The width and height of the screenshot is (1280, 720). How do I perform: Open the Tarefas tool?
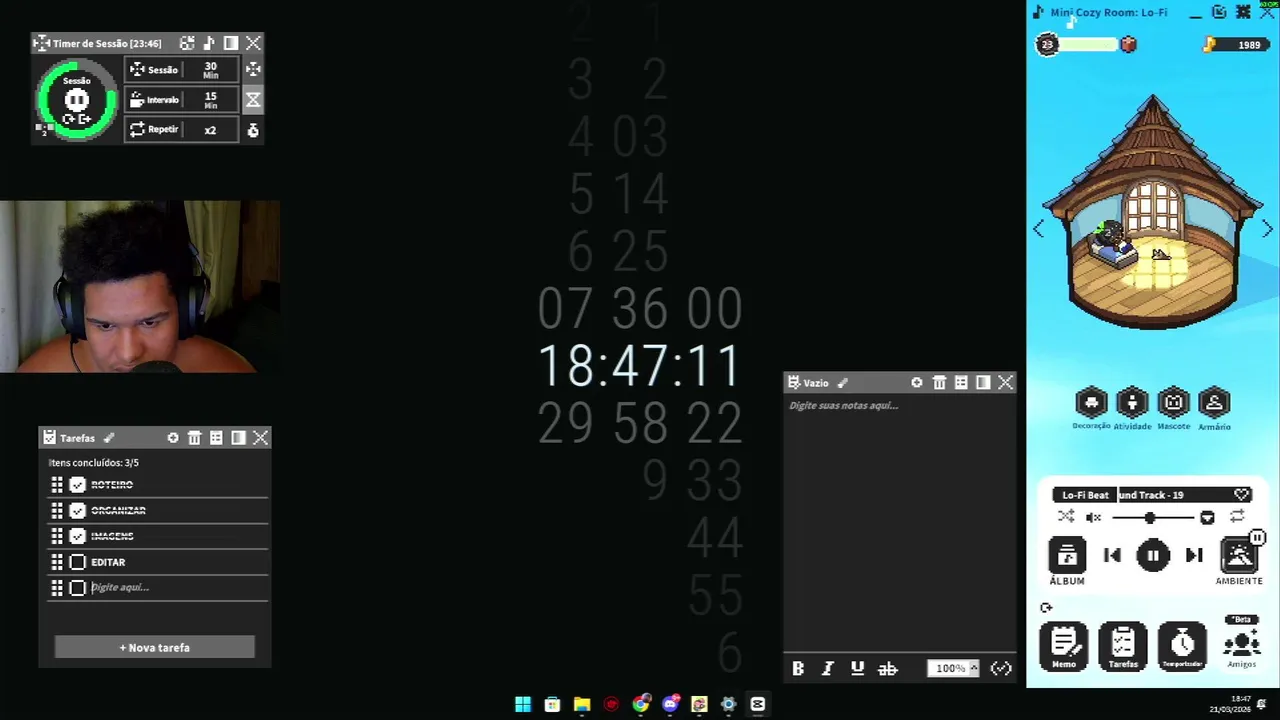(x=1123, y=646)
